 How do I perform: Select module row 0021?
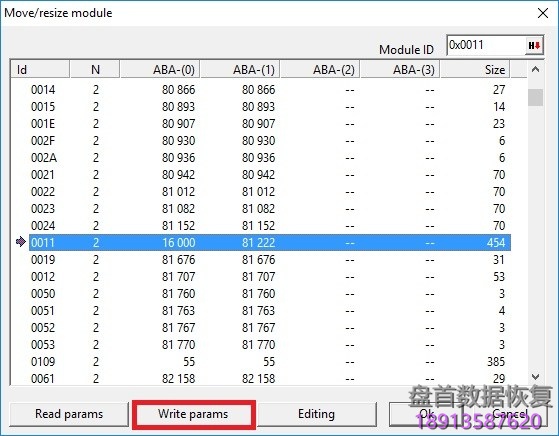tap(270, 175)
